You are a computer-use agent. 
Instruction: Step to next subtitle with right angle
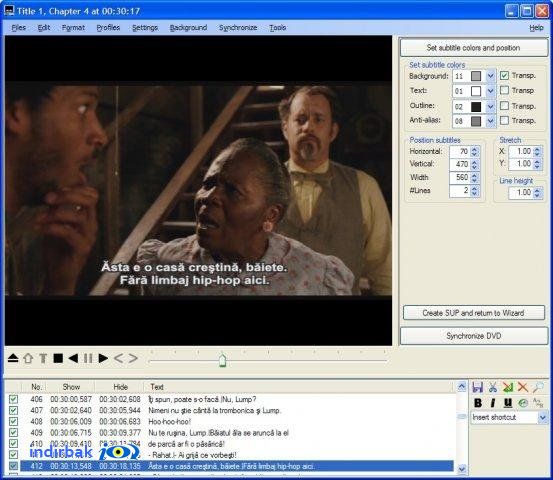pyautogui.click(x=133, y=358)
